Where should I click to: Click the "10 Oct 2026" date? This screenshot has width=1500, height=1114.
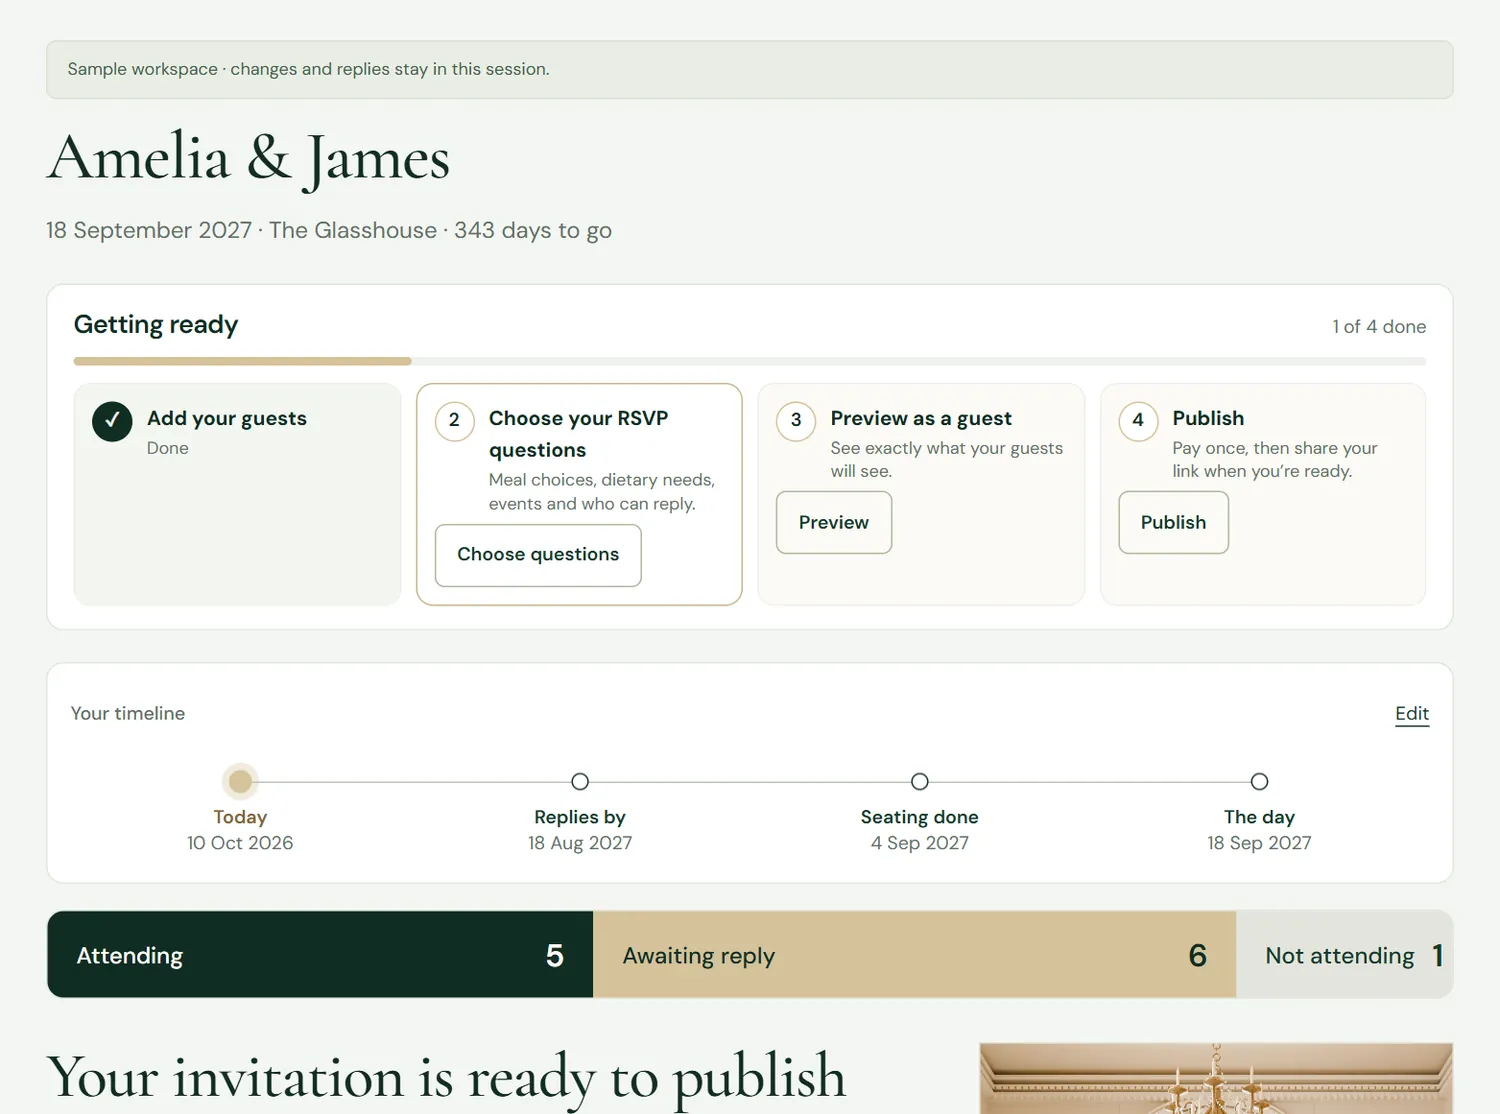240,843
